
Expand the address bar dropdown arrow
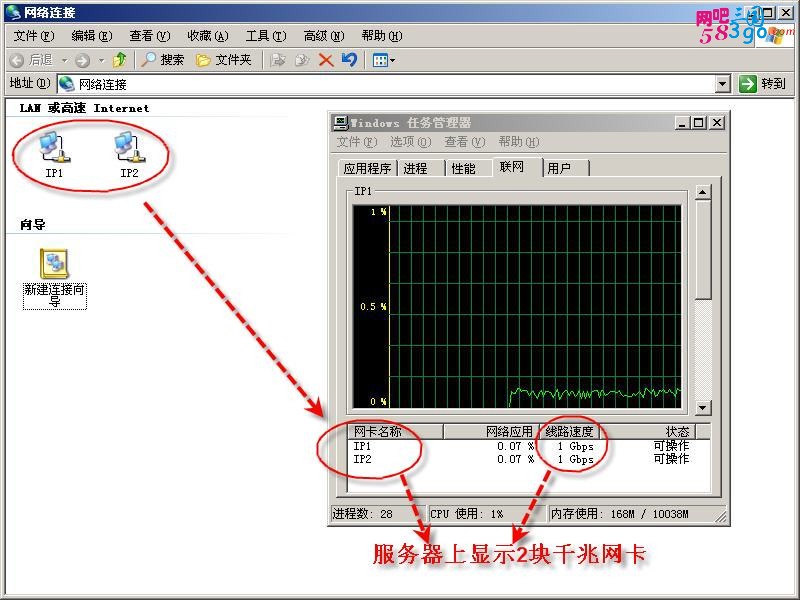[x=722, y=84]
